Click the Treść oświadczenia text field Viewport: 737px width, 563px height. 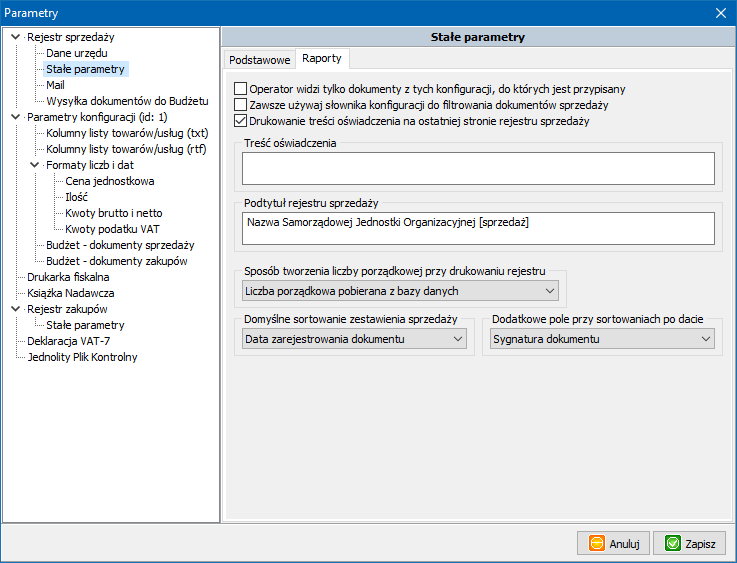tap(478, 168)
